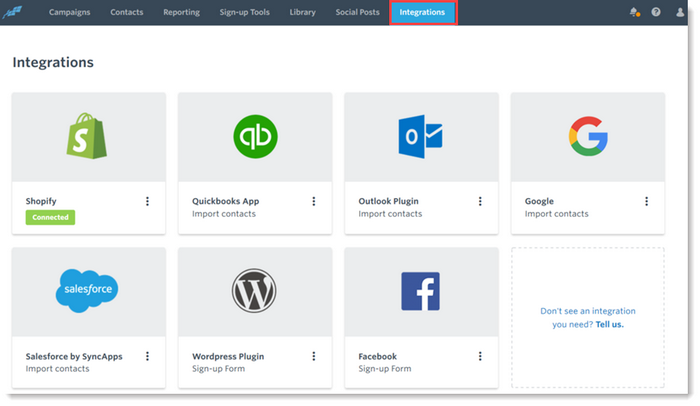This screenshot has width=700, height=406.
Task: Click the green Connected badge on Shopify
Action: 50,218
